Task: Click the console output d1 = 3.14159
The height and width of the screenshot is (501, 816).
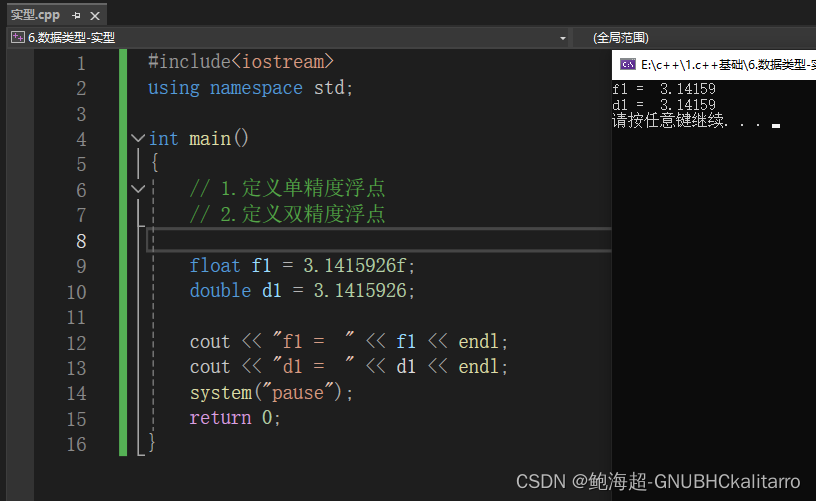Action: [664, 105]
